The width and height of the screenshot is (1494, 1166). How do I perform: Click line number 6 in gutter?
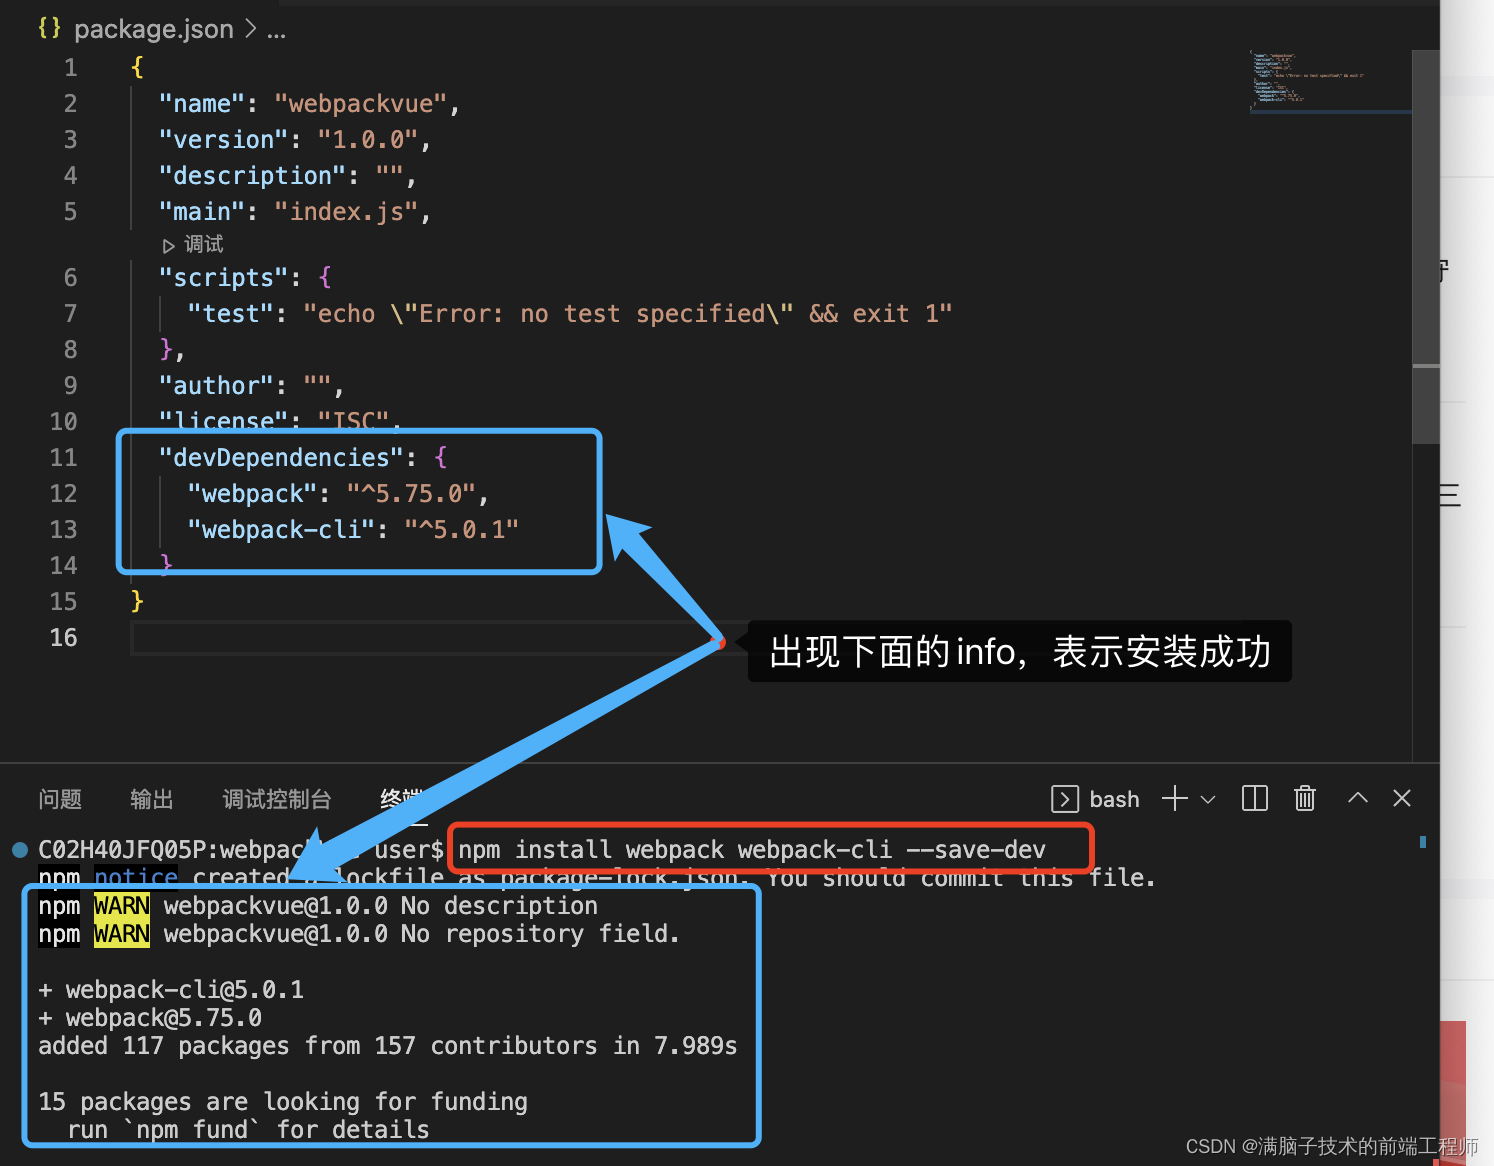tap(70, 277)
